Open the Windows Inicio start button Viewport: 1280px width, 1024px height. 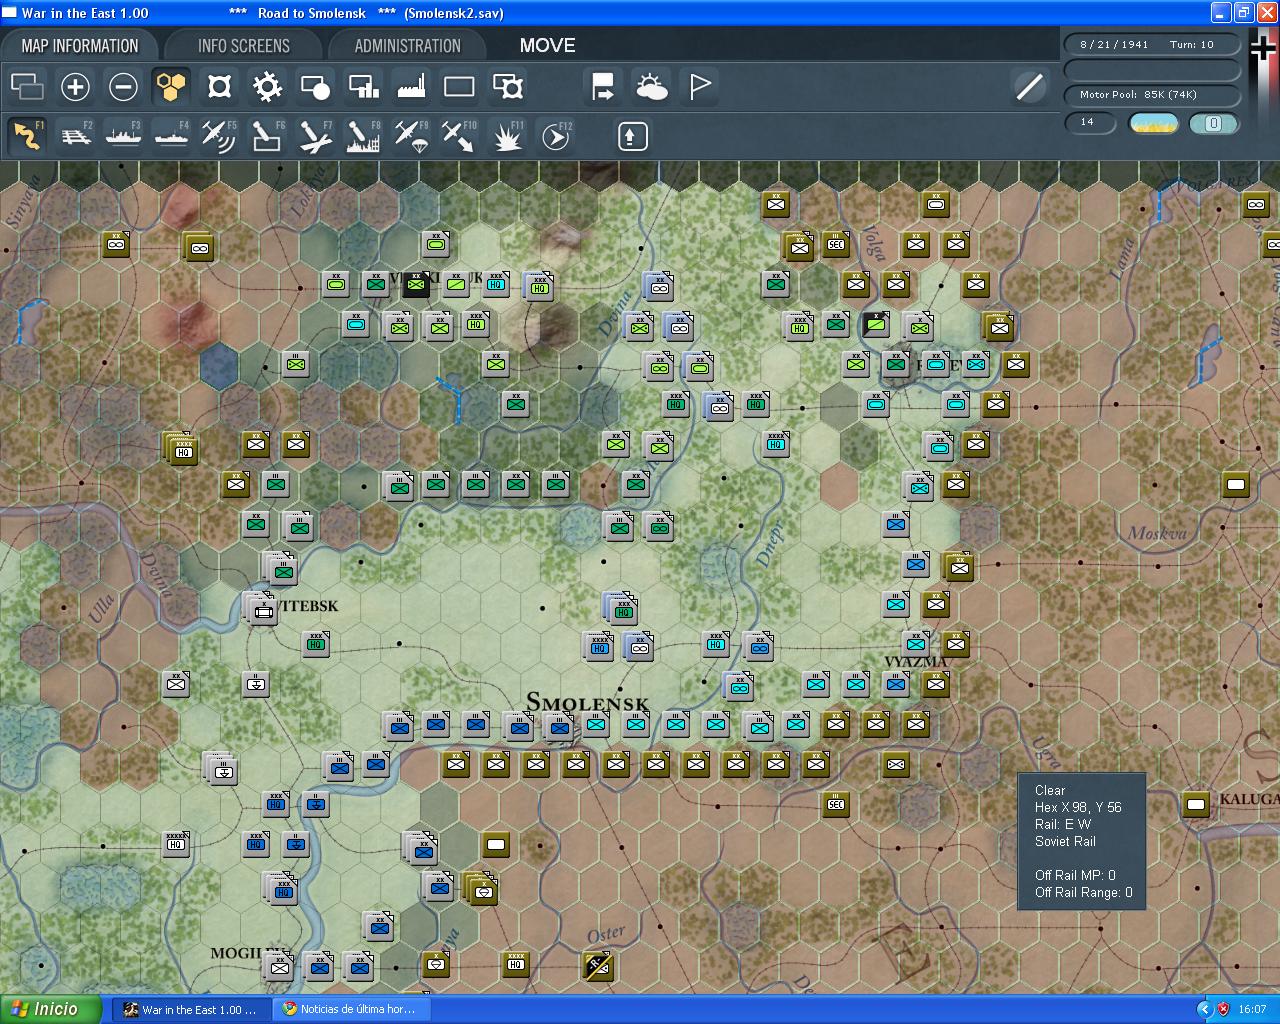click(x=51, y=1009)
